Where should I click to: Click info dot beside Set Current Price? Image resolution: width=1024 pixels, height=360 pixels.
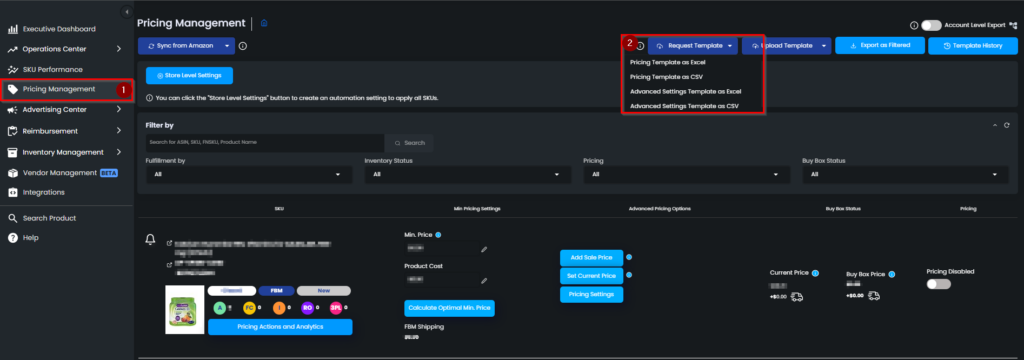pos(630,275)
